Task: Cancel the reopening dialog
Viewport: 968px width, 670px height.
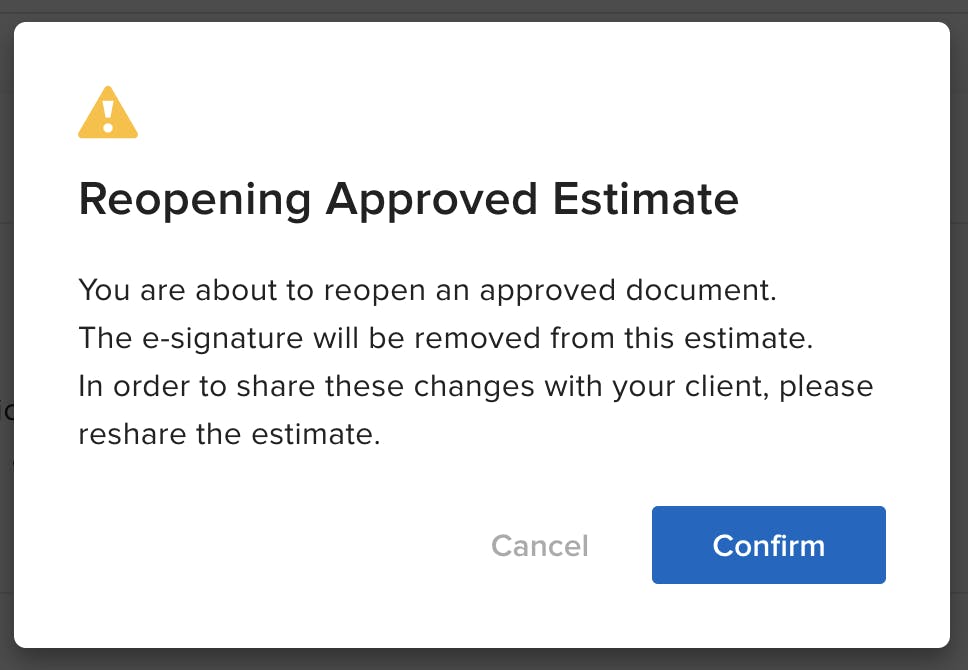Action: click(540, 546)
